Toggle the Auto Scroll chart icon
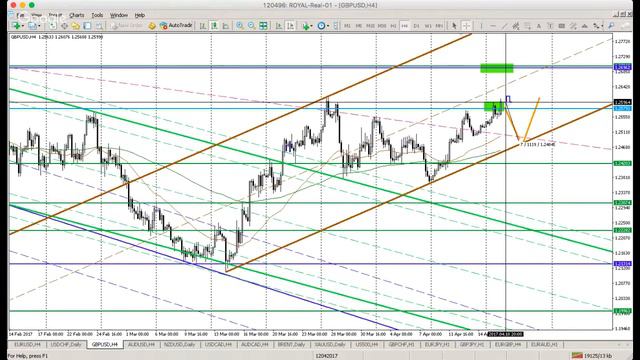This screenshot has height=360, width=640. tap(279, 26)
